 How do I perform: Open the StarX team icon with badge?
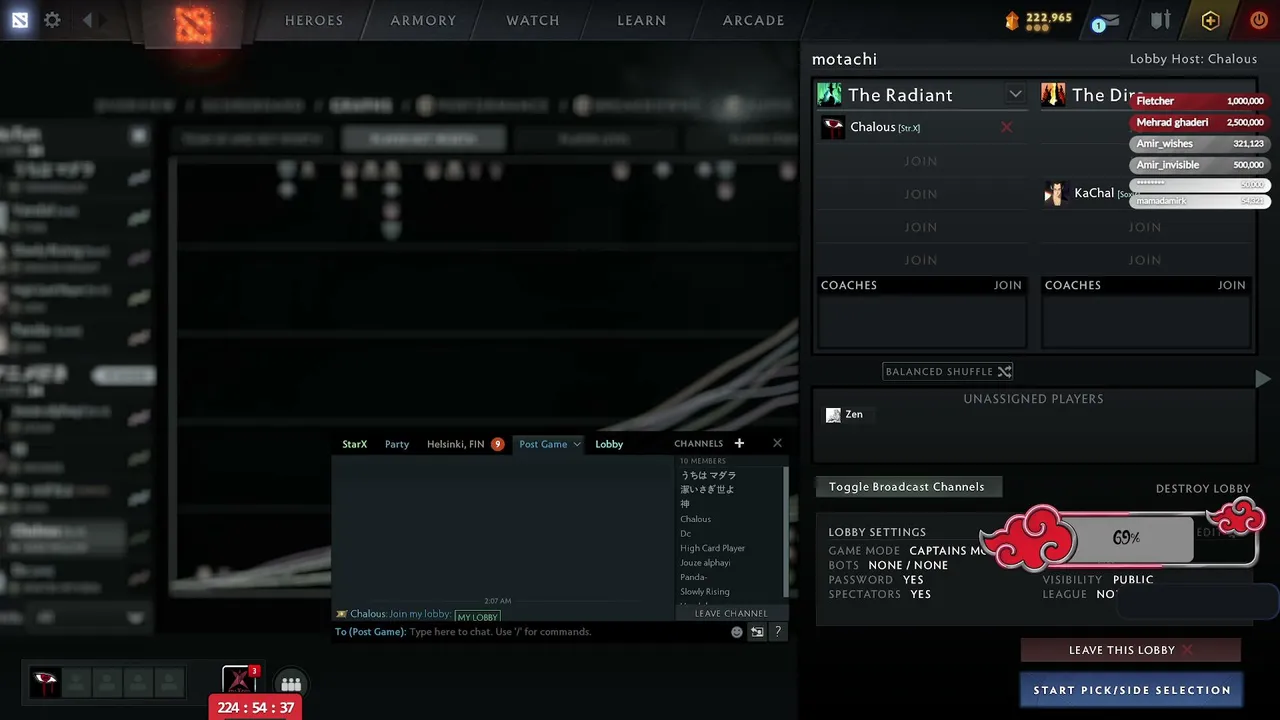[240, 681]
